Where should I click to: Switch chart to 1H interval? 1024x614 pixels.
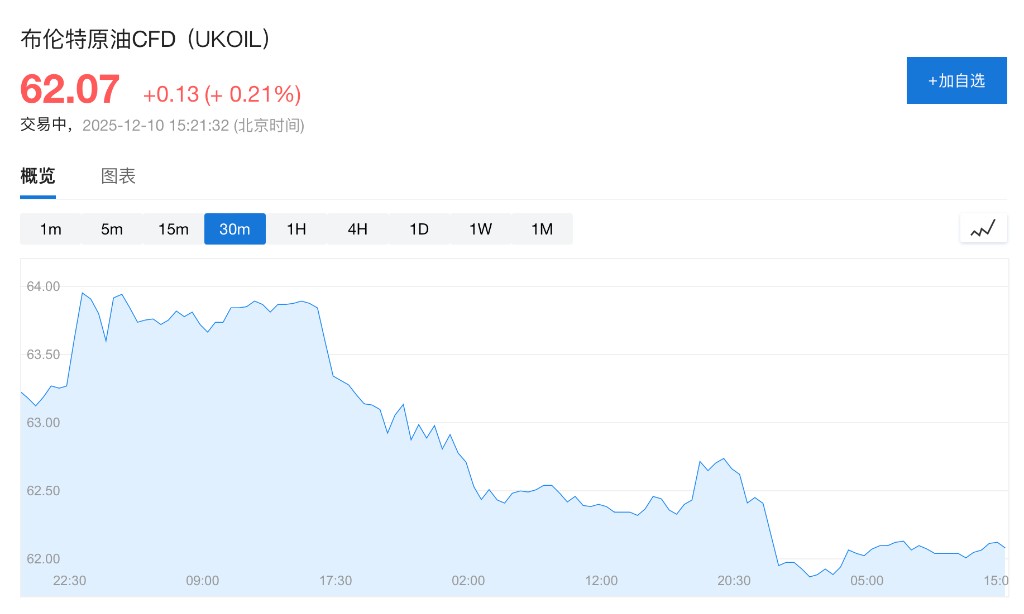(x=296, y=229)
